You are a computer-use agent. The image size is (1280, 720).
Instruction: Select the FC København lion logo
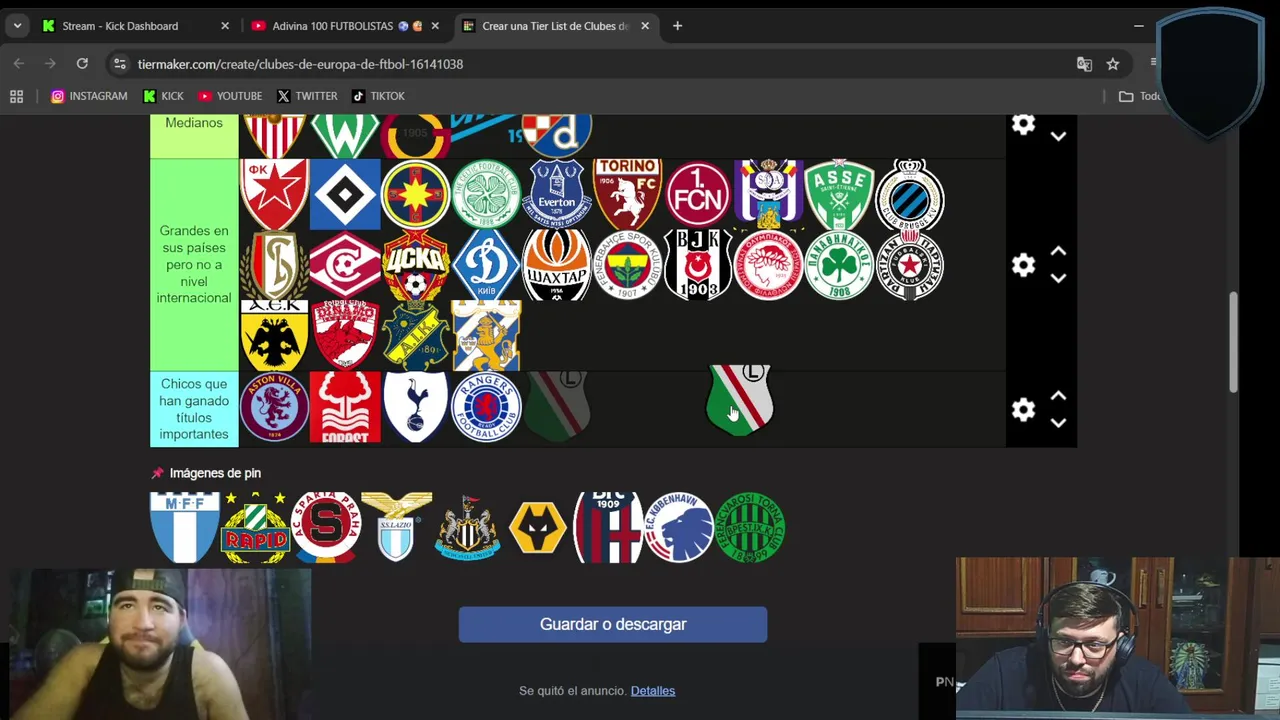tap(679, 527)
